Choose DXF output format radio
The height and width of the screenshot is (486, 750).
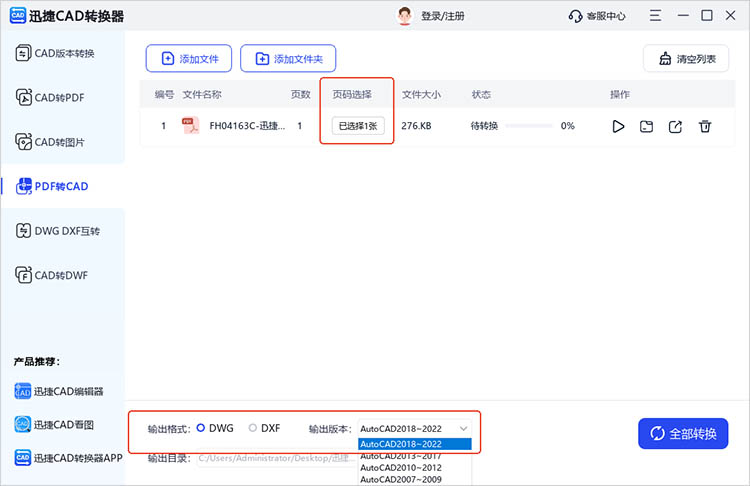point(253,428)
